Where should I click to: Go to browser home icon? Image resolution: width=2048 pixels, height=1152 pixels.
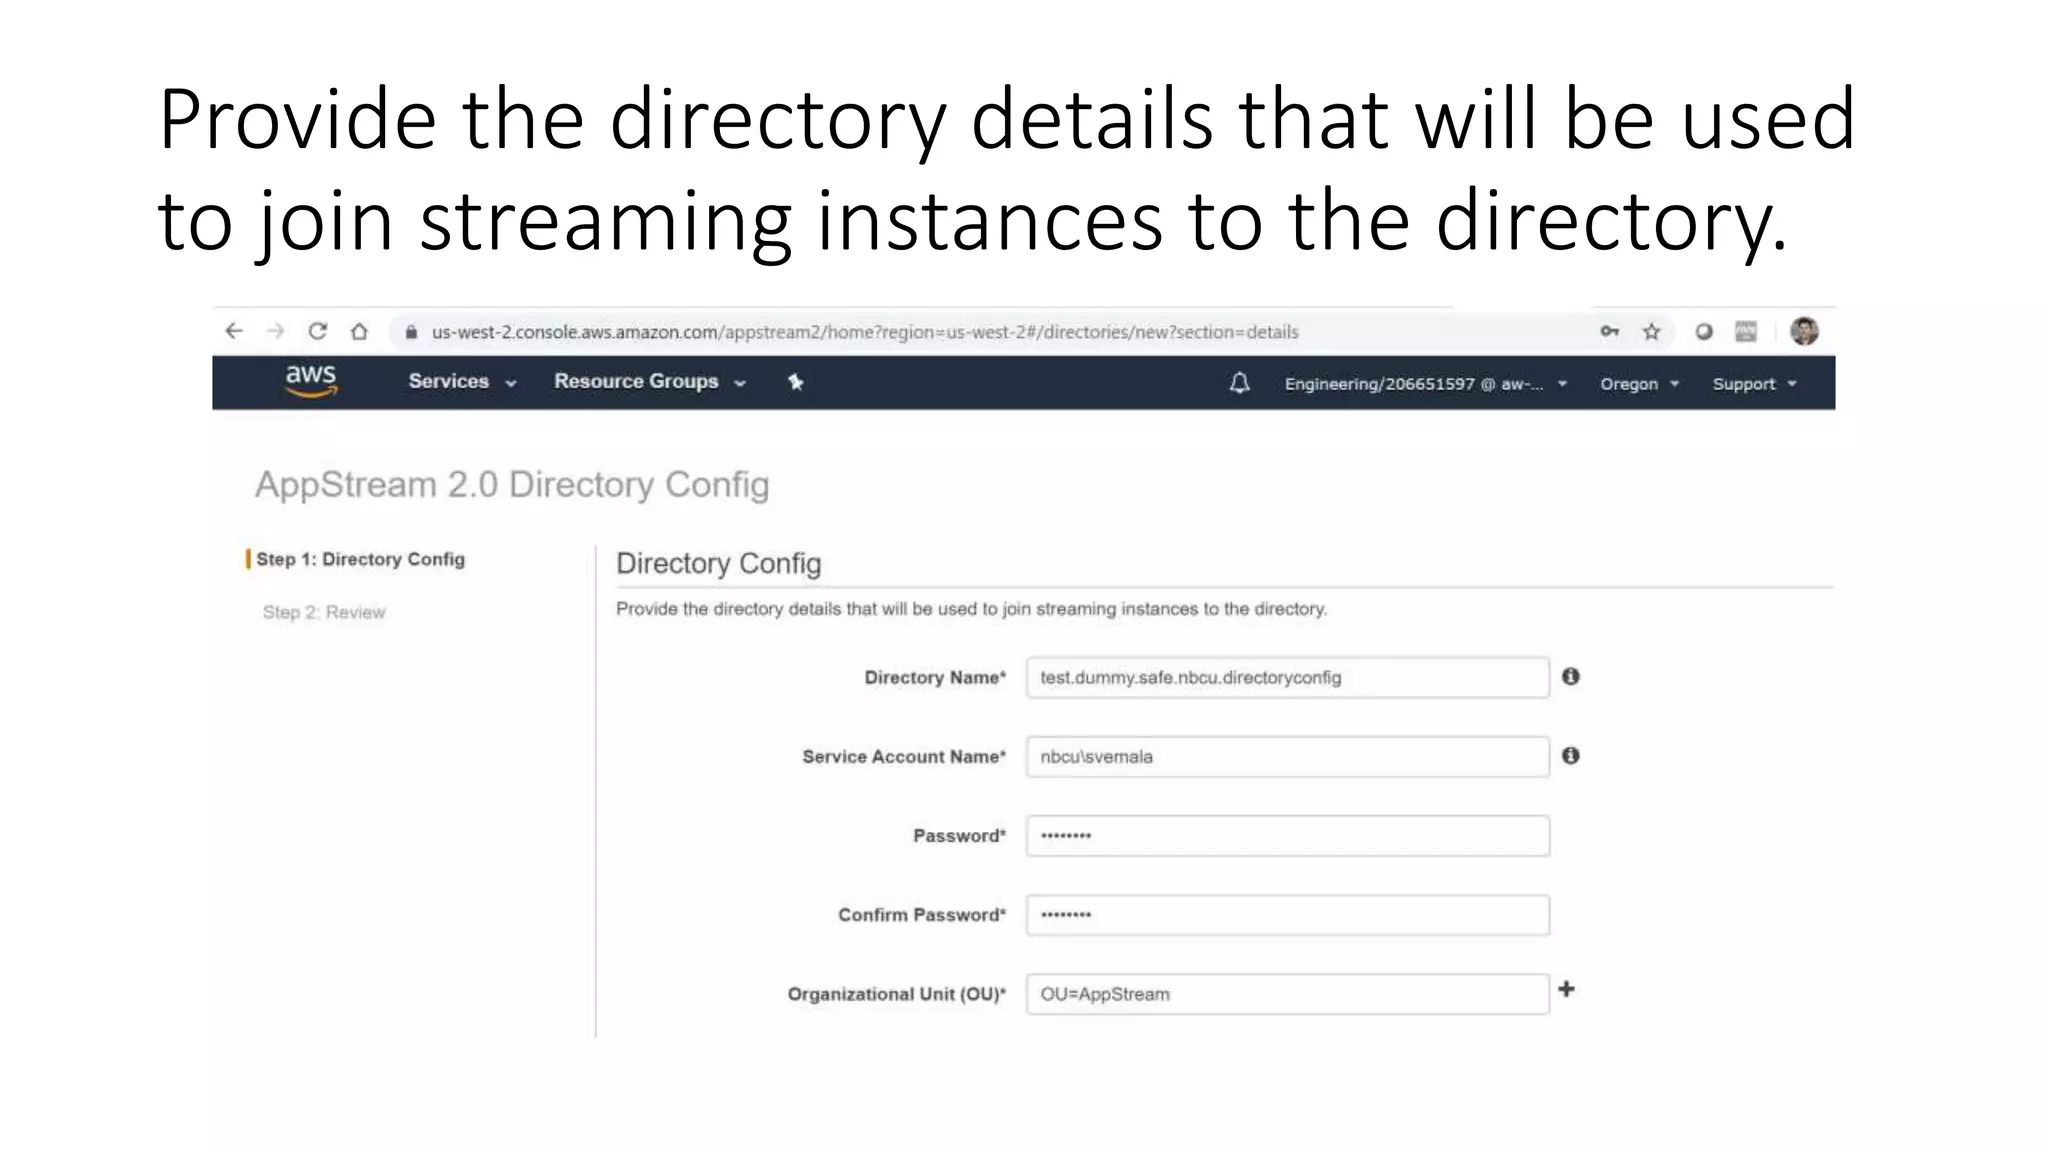coord(360,331)
